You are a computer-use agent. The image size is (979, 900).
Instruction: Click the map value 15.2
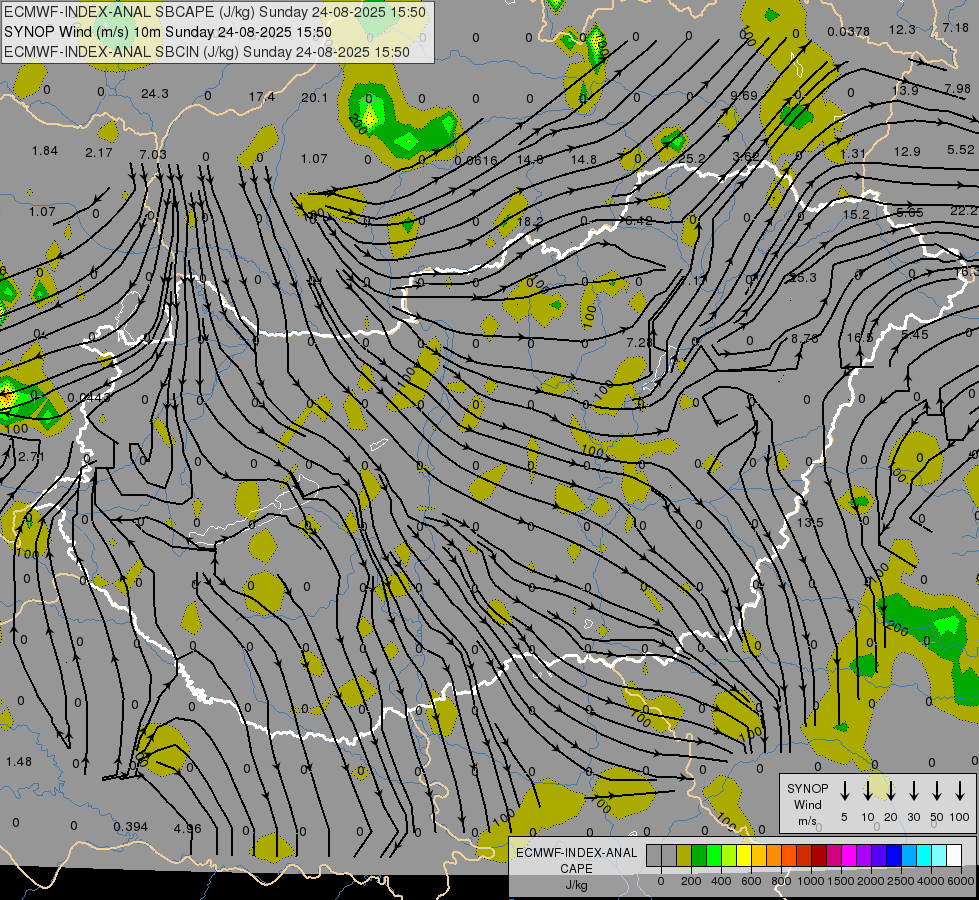[855, 214]
